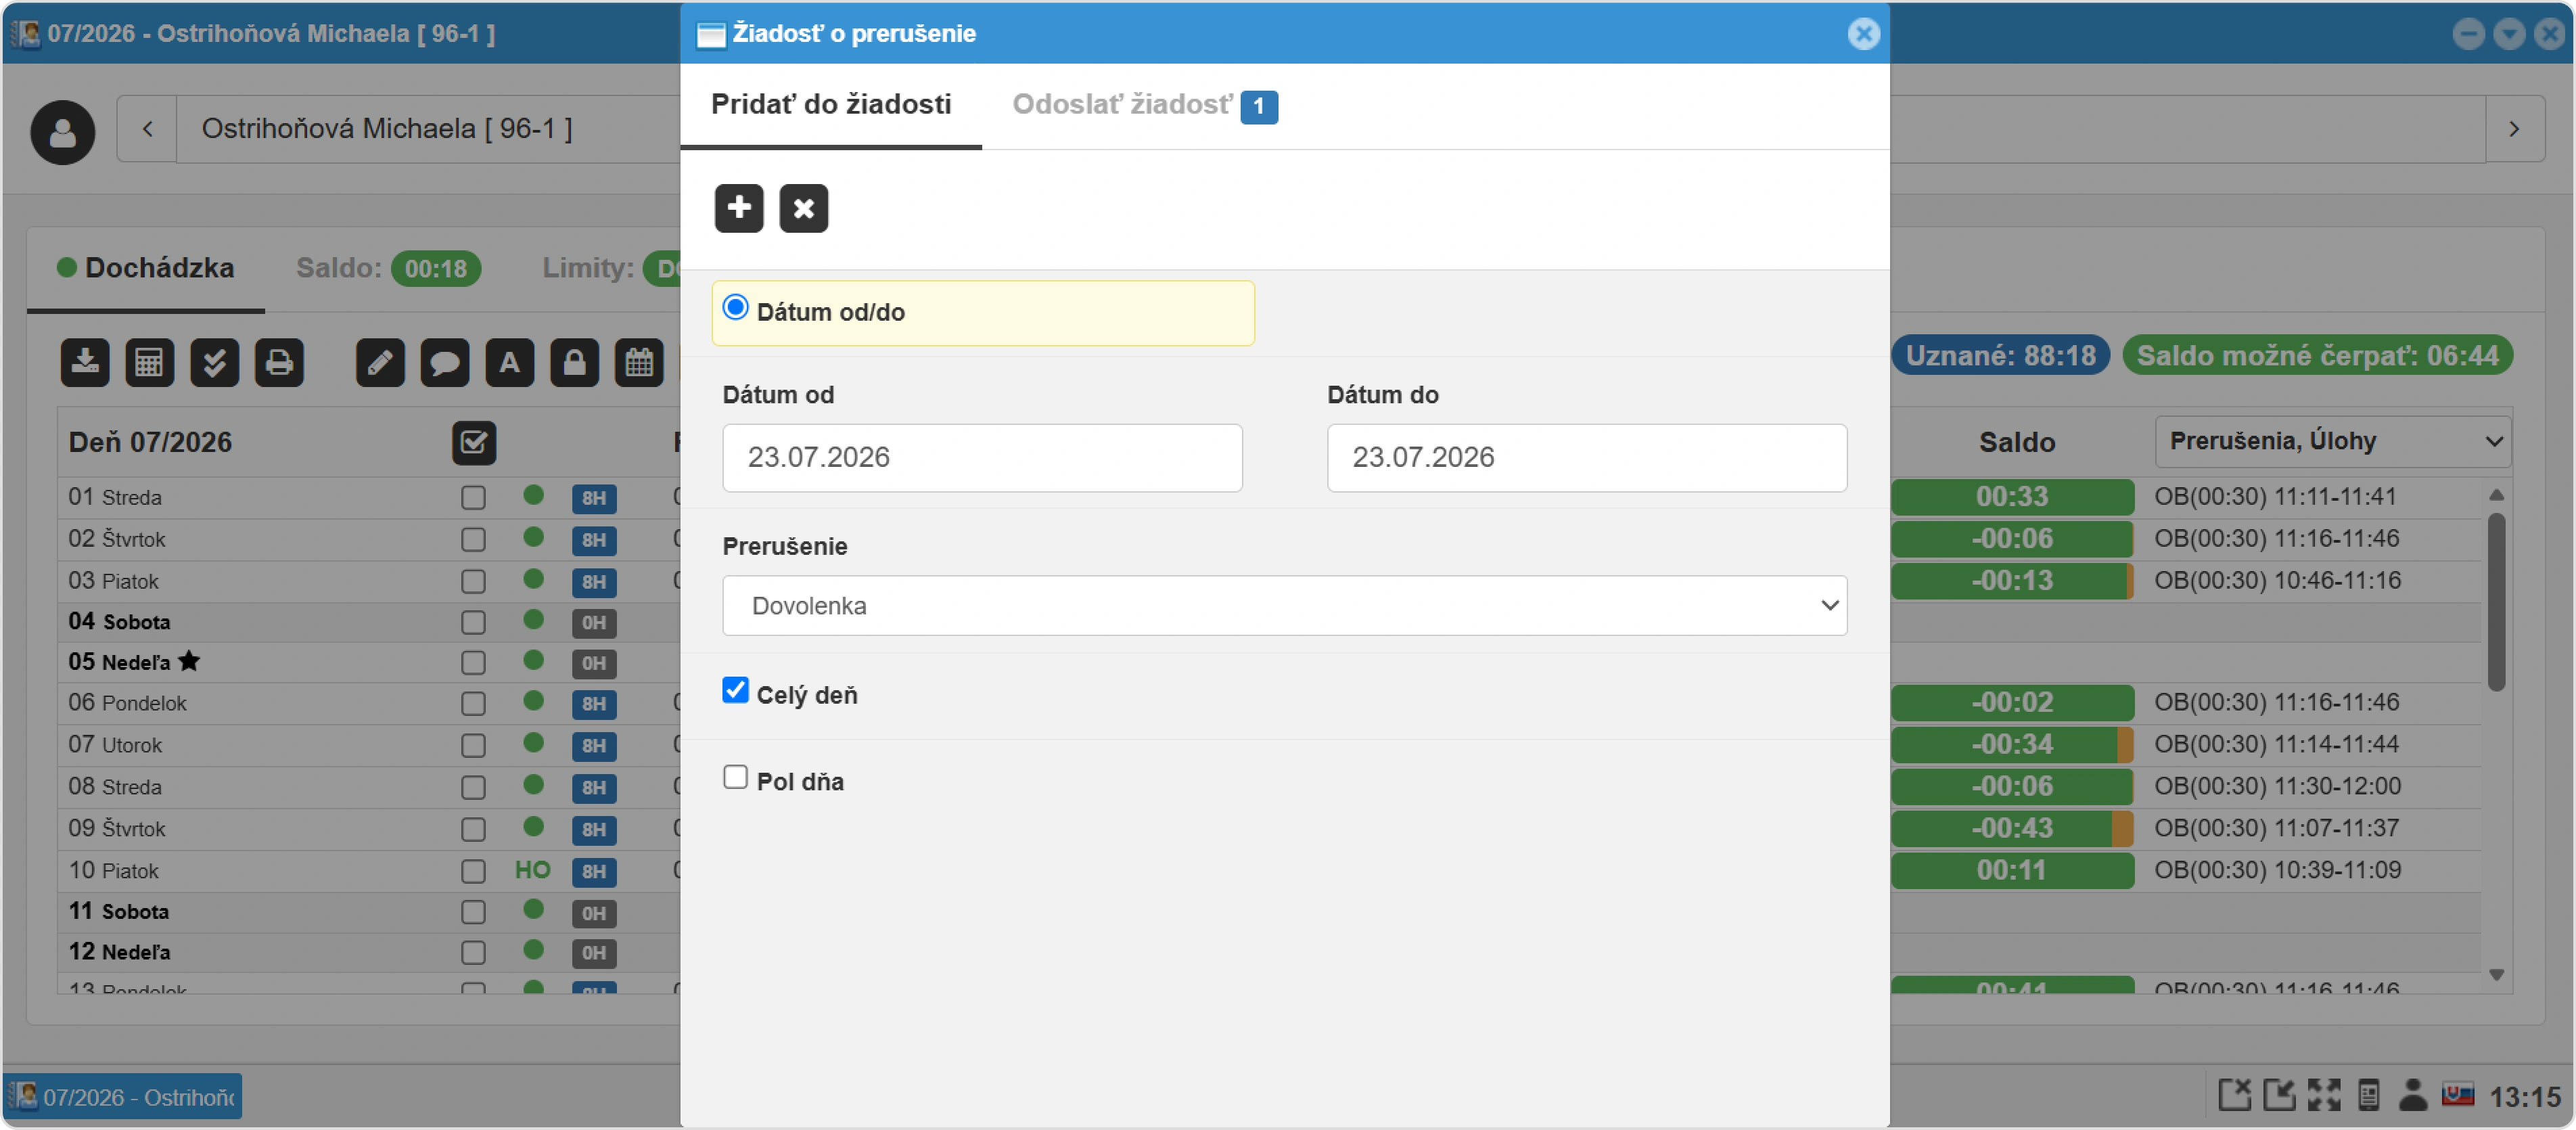Click the letter A toolbar icon
This screenshot has height=1130, width=2576.
(509, 362)
